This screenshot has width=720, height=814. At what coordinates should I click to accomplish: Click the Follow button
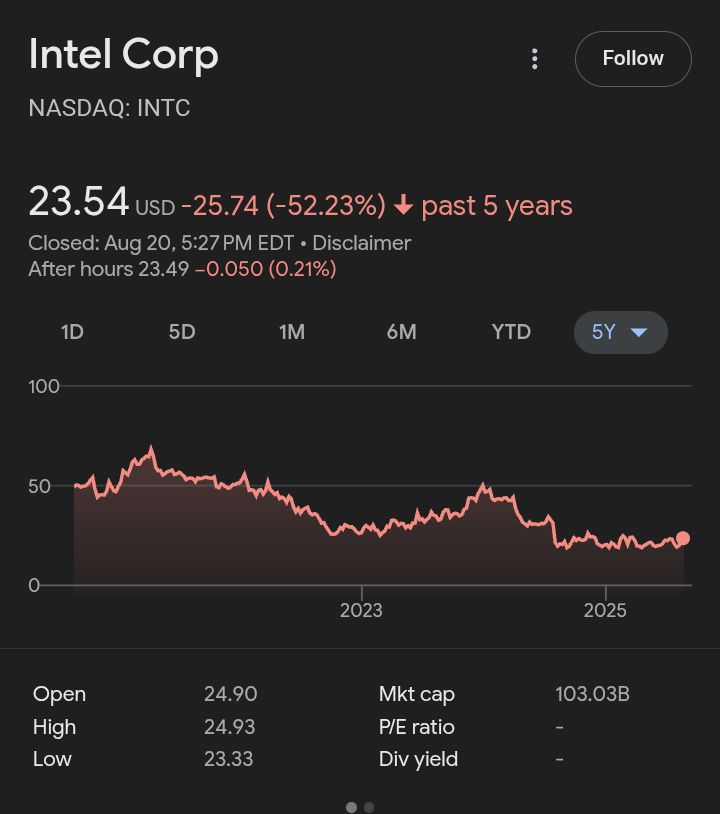pos(633,59)
